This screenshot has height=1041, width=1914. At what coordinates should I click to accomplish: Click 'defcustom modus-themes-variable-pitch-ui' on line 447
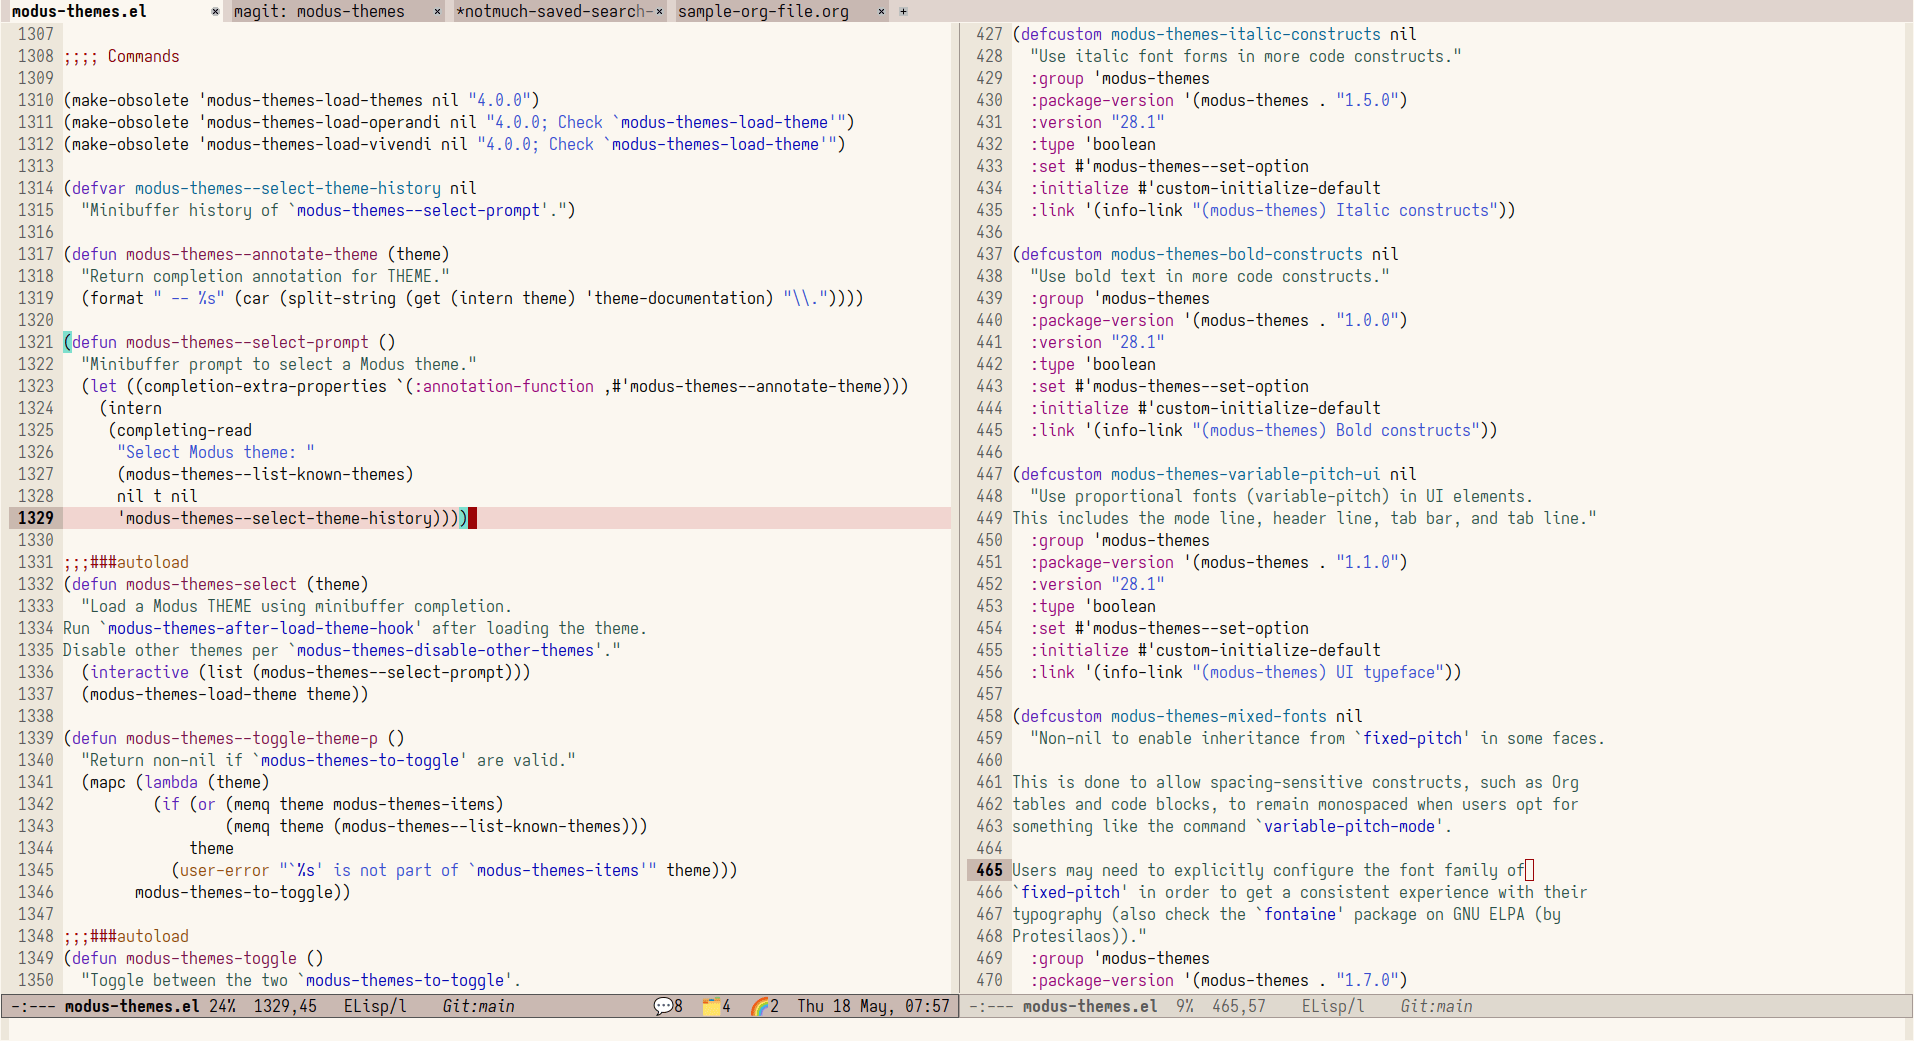[1200, 474]
